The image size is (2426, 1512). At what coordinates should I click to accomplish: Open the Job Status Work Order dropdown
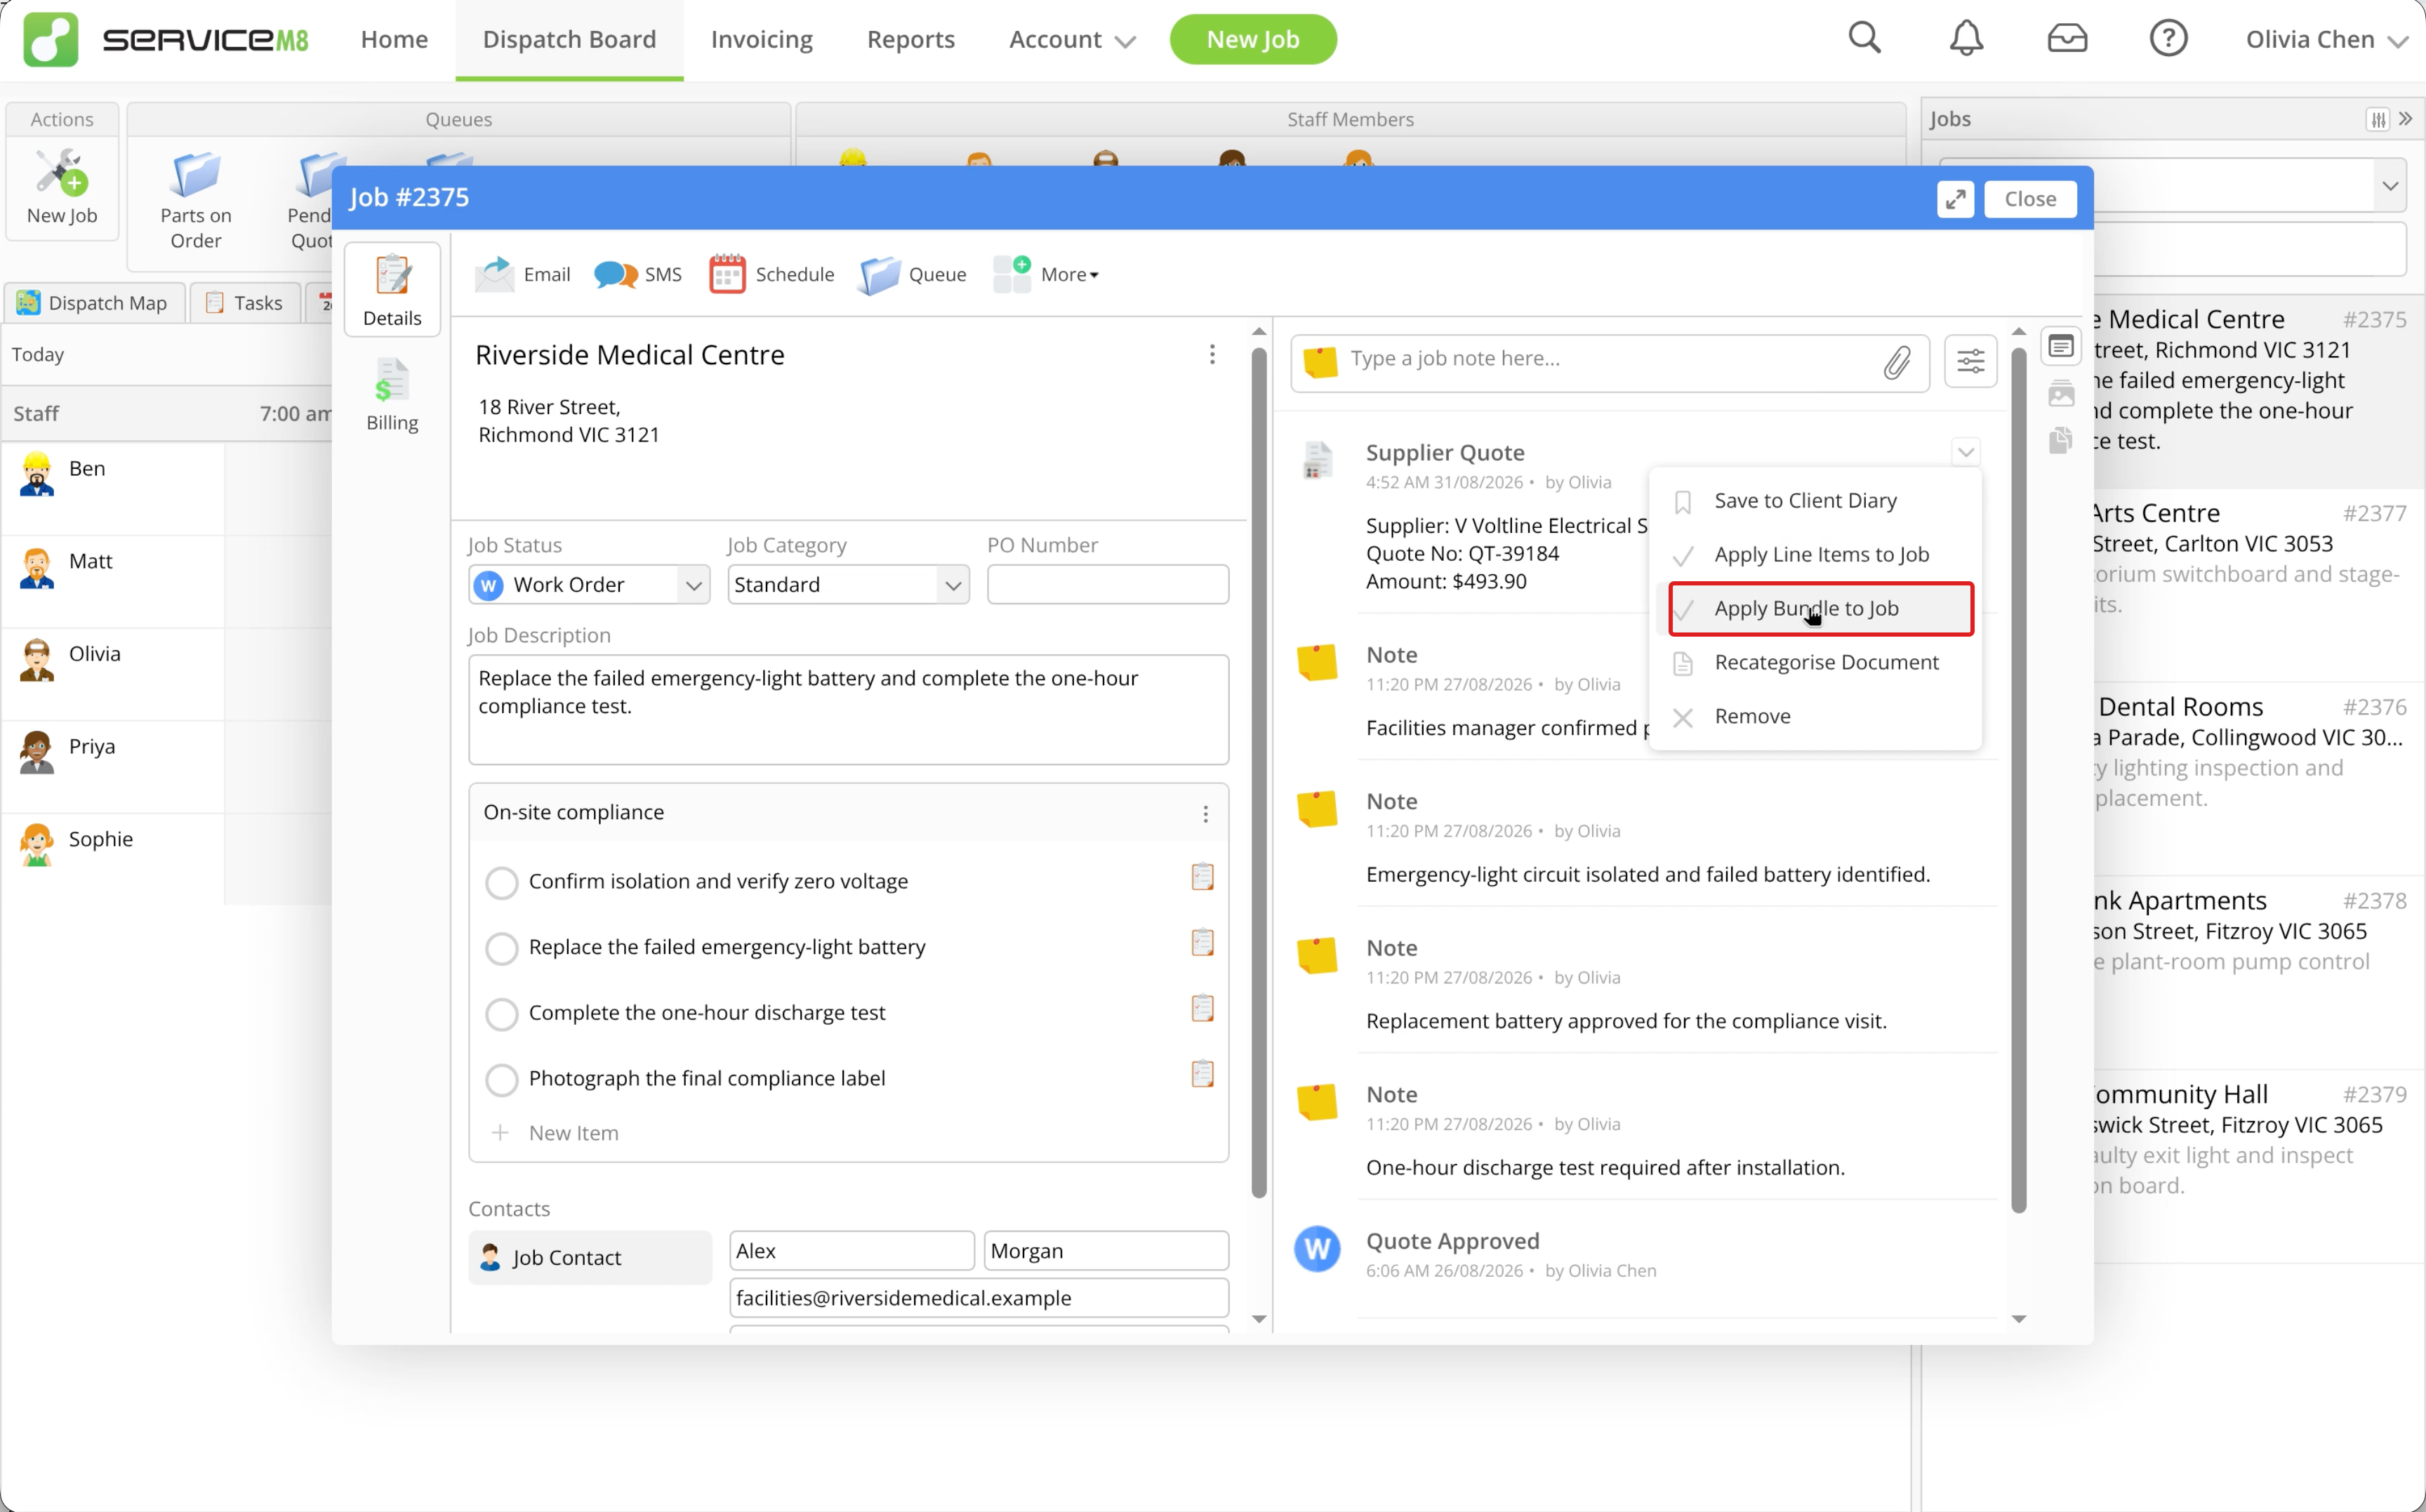point(589,585)
